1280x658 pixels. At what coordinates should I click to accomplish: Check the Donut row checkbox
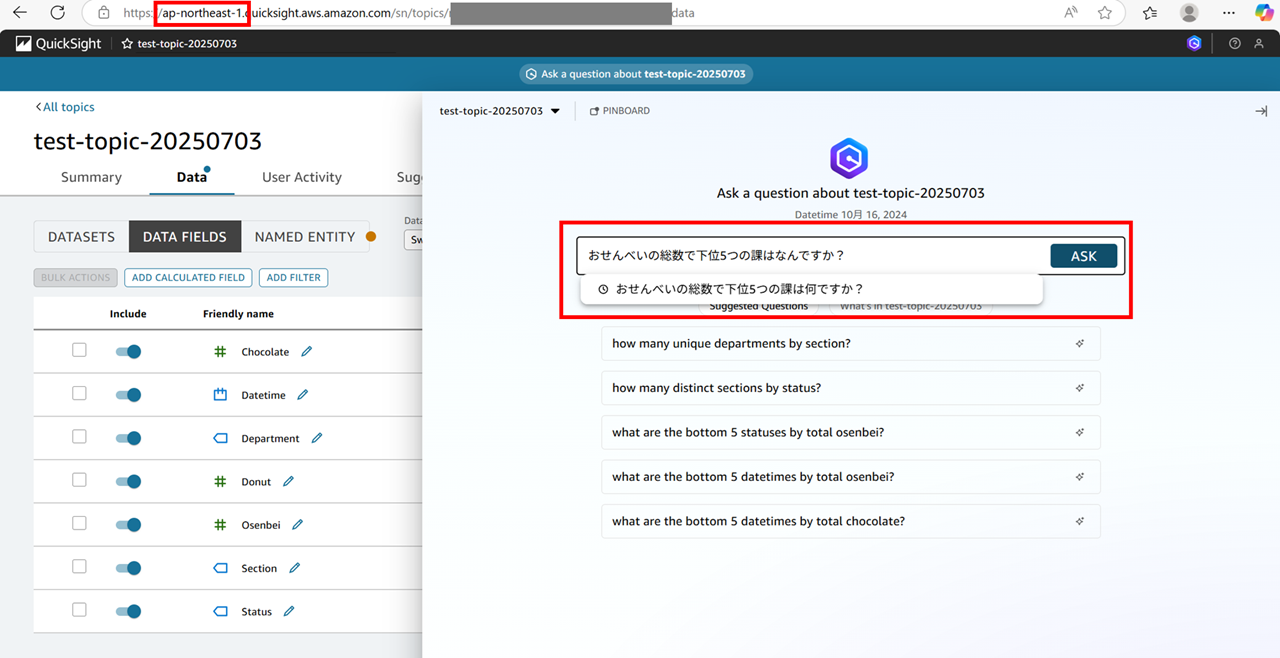coord(79,480)
